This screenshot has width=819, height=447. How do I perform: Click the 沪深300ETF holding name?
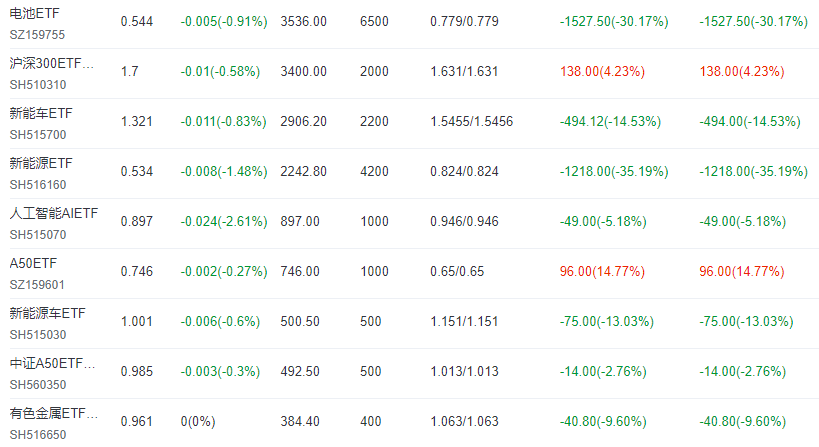(52, 63)
